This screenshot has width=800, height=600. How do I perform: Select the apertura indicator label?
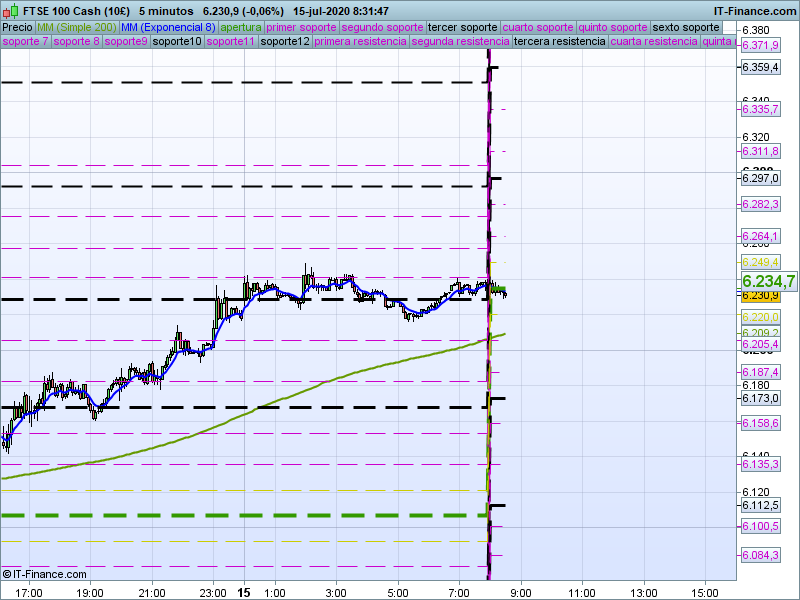coord(241,28)
